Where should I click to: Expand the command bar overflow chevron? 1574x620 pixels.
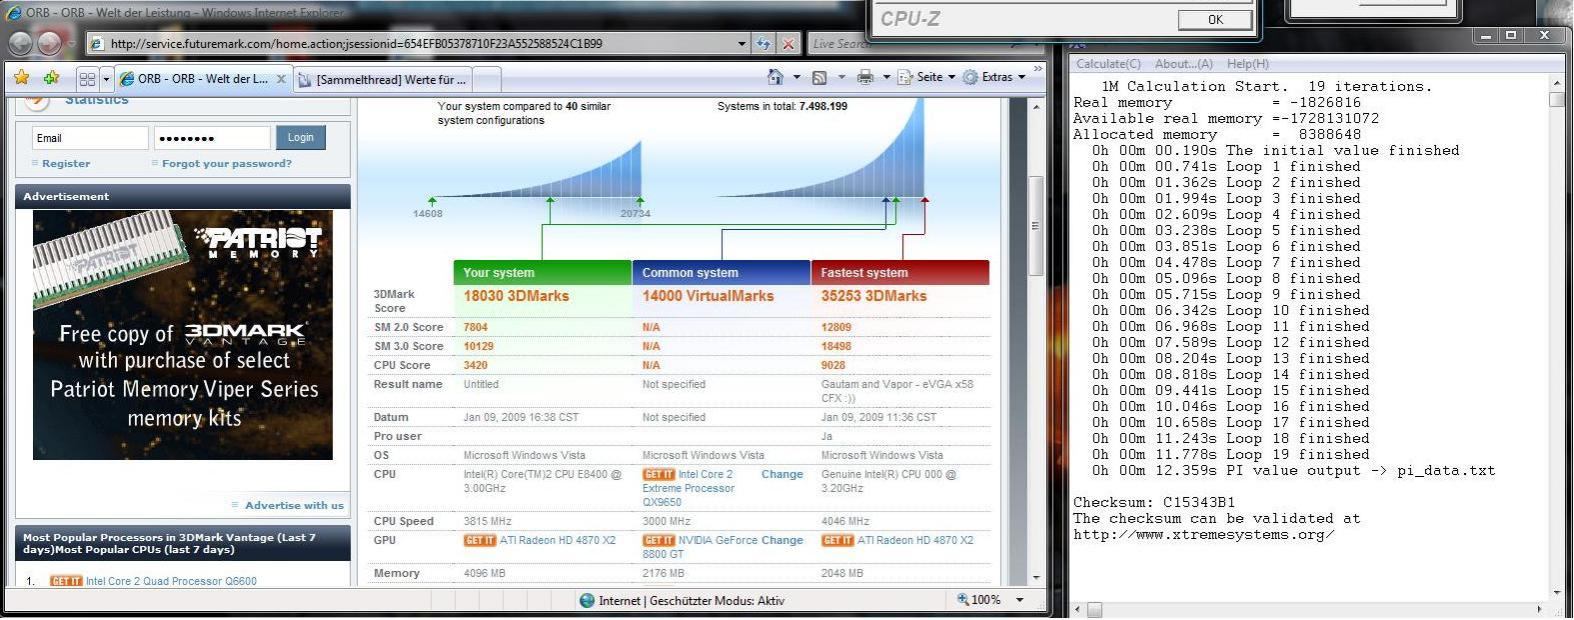[1038, 70]
